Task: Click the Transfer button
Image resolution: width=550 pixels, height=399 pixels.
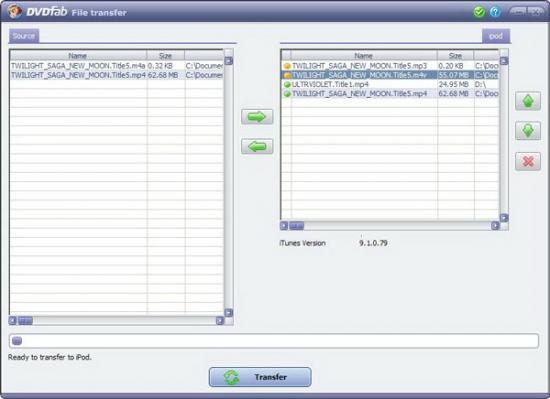Action: [260, 377]
